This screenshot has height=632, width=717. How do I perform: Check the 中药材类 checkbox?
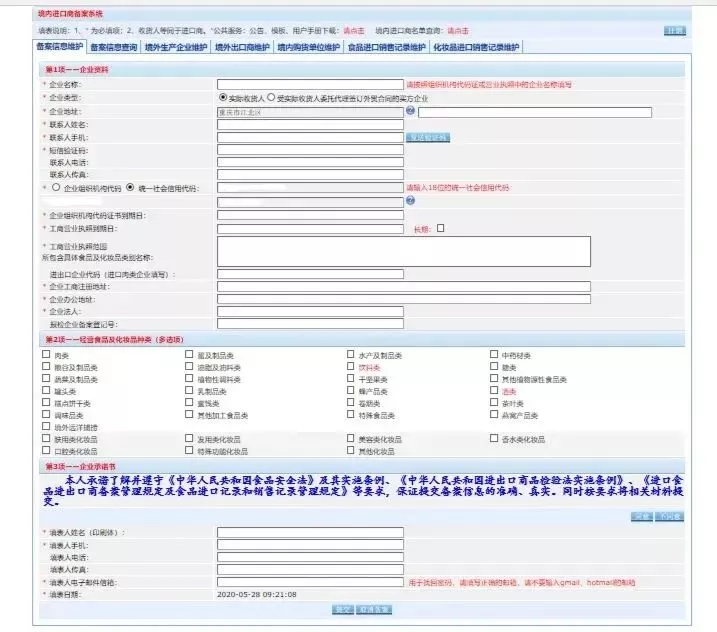(x=494, y=355)
